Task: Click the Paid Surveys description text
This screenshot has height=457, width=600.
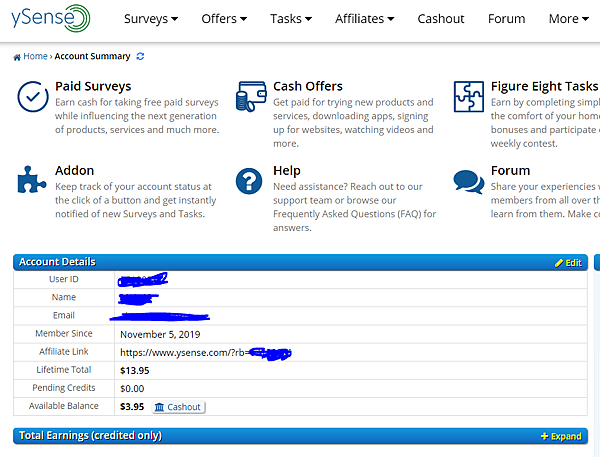Action: 137,116
